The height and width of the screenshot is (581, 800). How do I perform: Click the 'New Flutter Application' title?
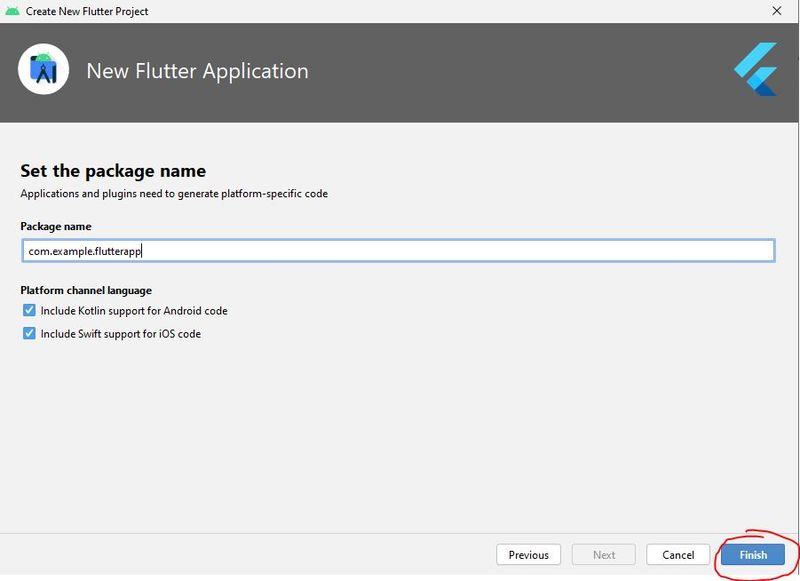(197, 71)
